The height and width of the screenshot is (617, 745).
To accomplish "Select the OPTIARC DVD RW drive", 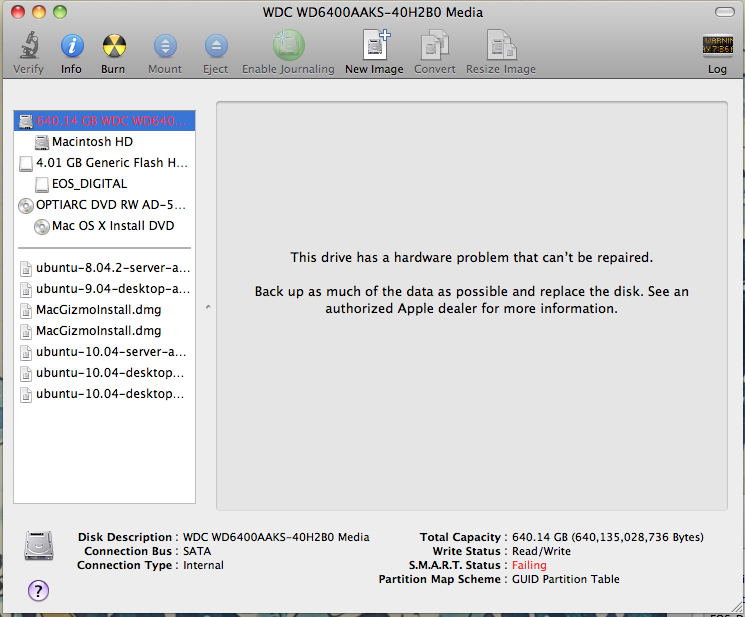I will 105,205.
